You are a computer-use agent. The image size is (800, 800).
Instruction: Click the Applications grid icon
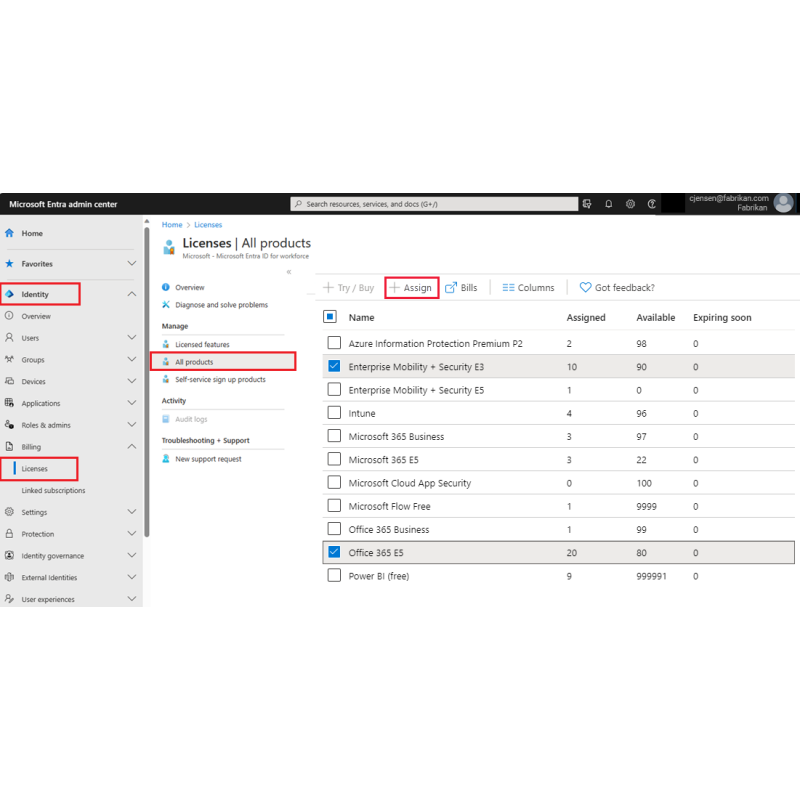click(x=9, y=403)
